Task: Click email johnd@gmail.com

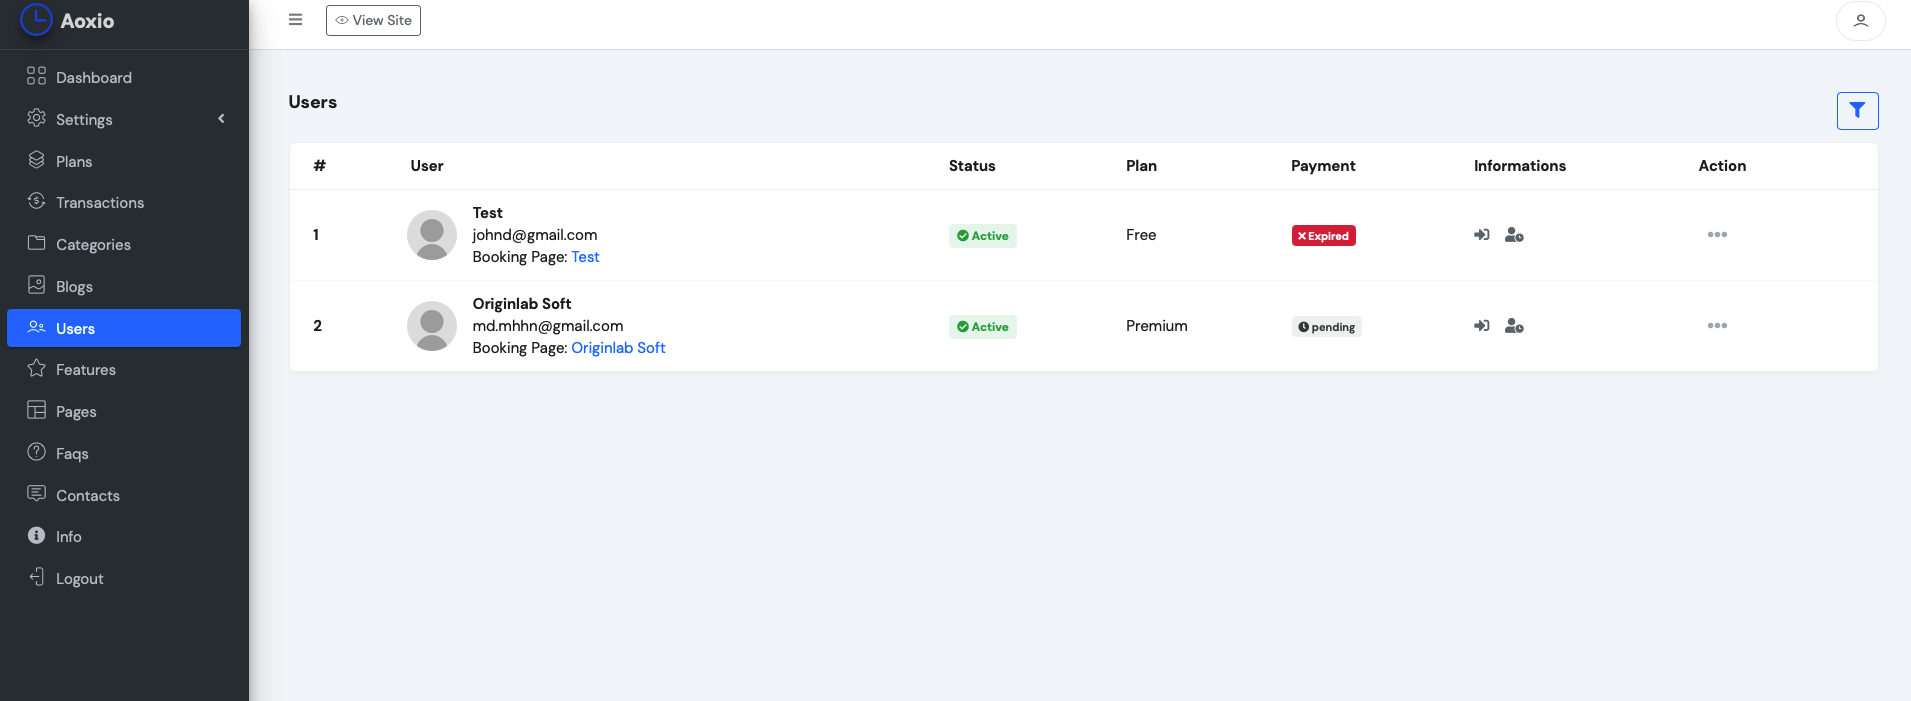Action: point(535,235)
